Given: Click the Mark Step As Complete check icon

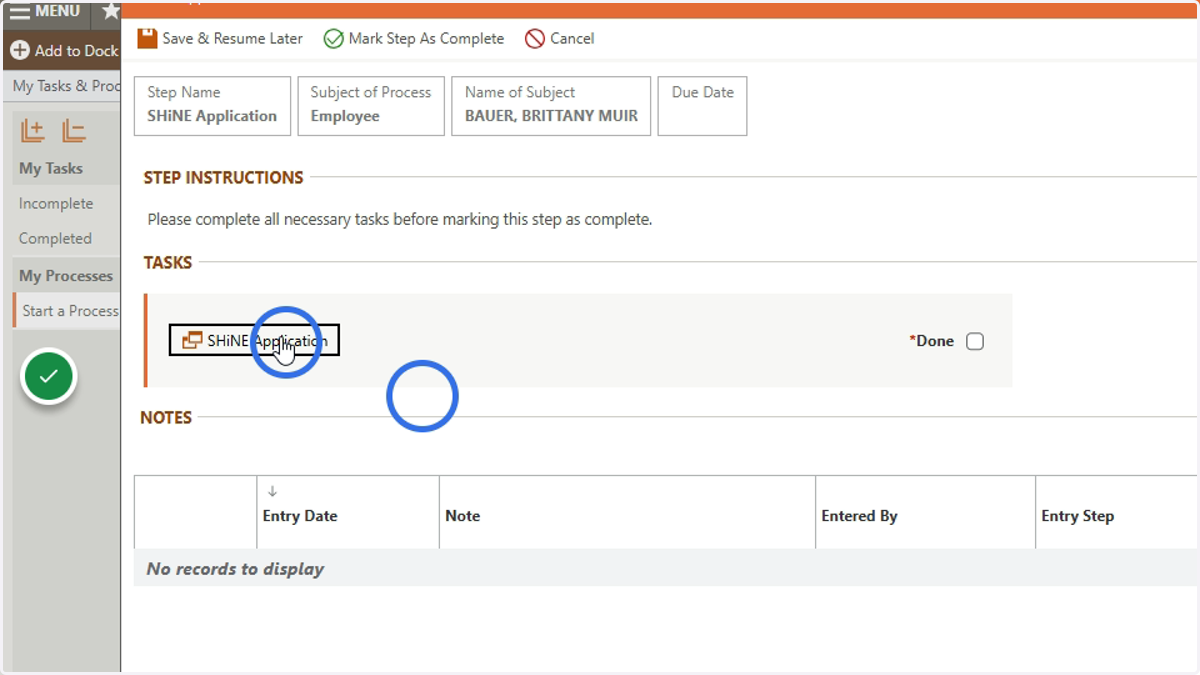Looking at the screenshot, I should [x=333, y=39].
